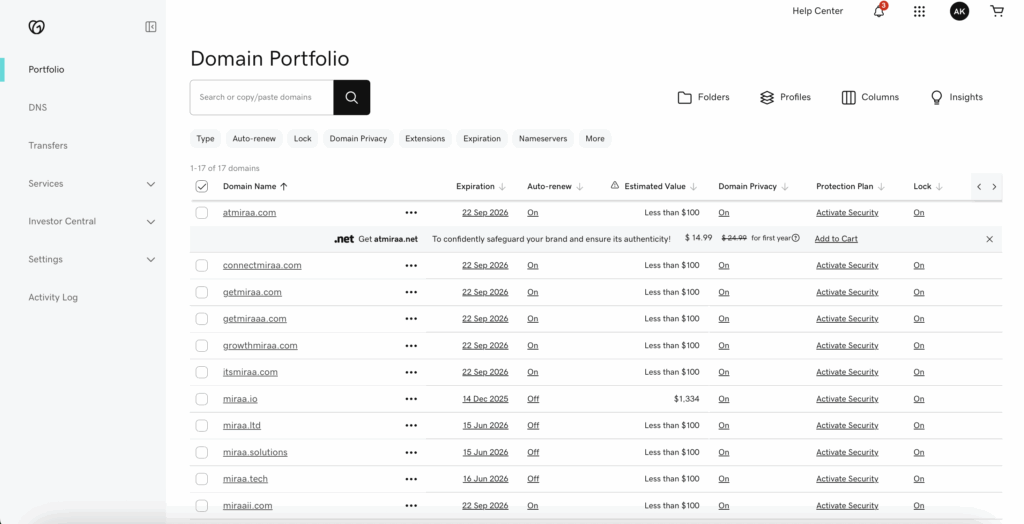Screen dimensions: 1024x524
Task: Open Insights lightbulb panel
Action: [x=956, y=97]
